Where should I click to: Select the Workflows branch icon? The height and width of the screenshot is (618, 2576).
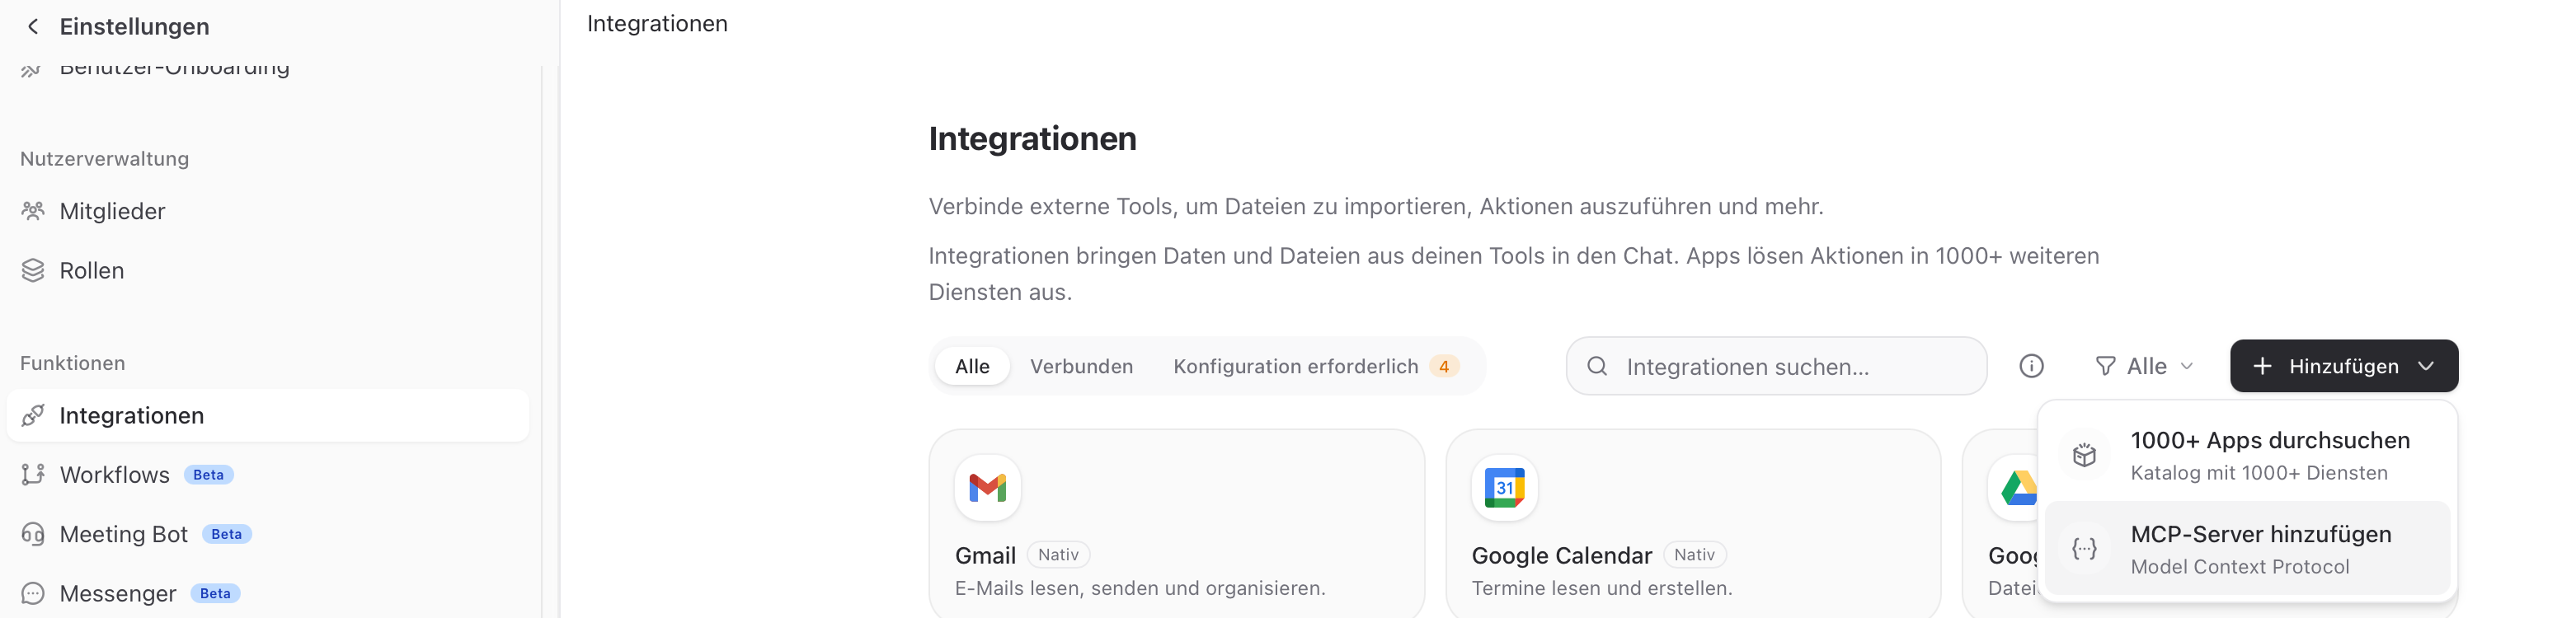33,475
